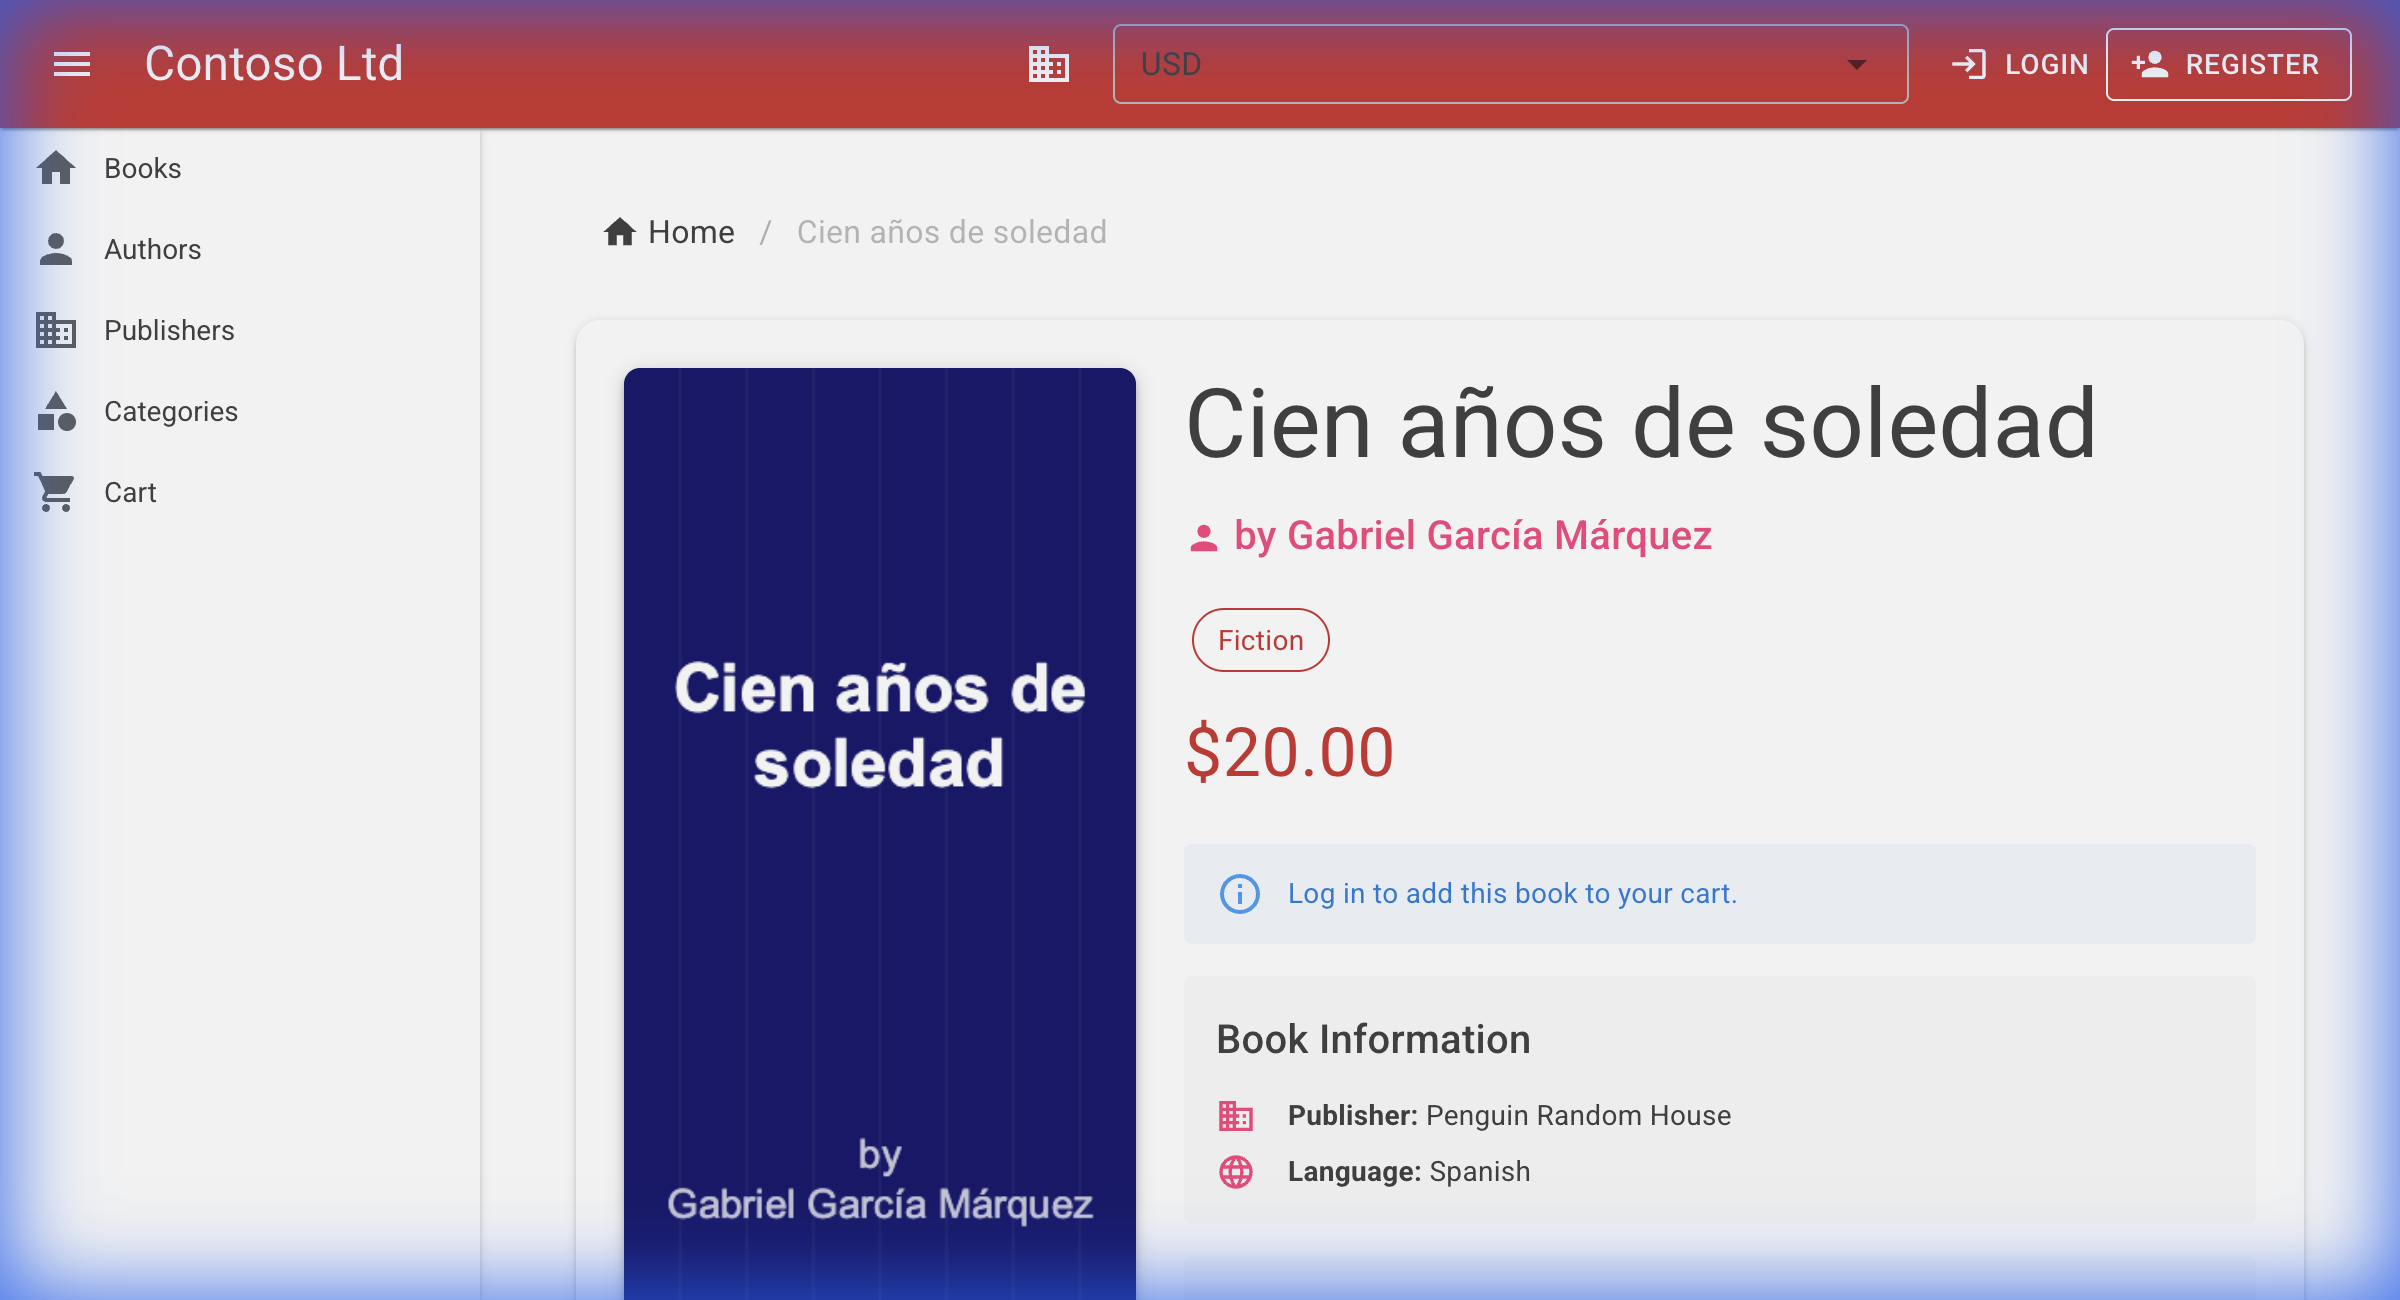Click the LOGIN button
The height and width of the screenshot is (1300, 2400).
[2020, 64]
